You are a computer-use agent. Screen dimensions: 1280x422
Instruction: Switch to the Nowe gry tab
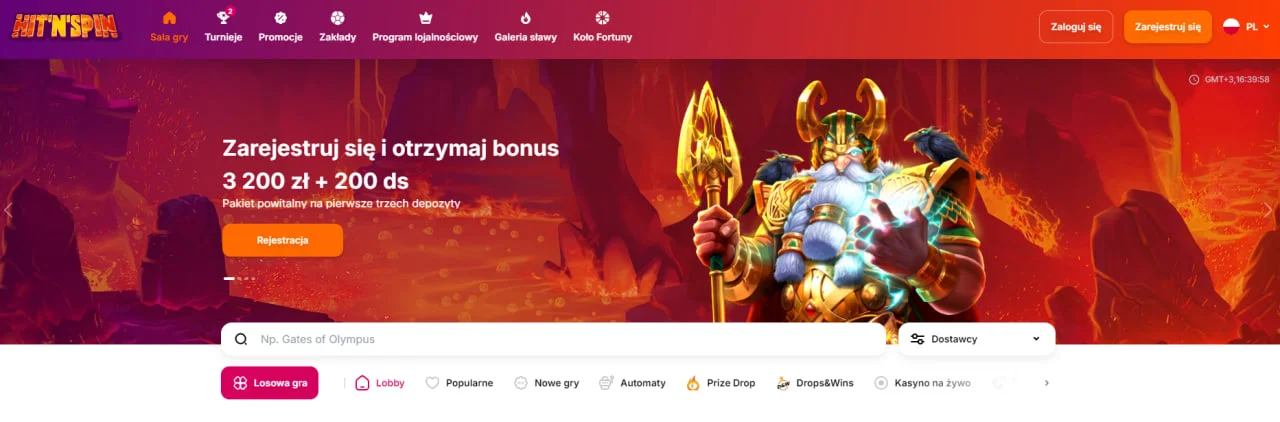tap(546, 383)
